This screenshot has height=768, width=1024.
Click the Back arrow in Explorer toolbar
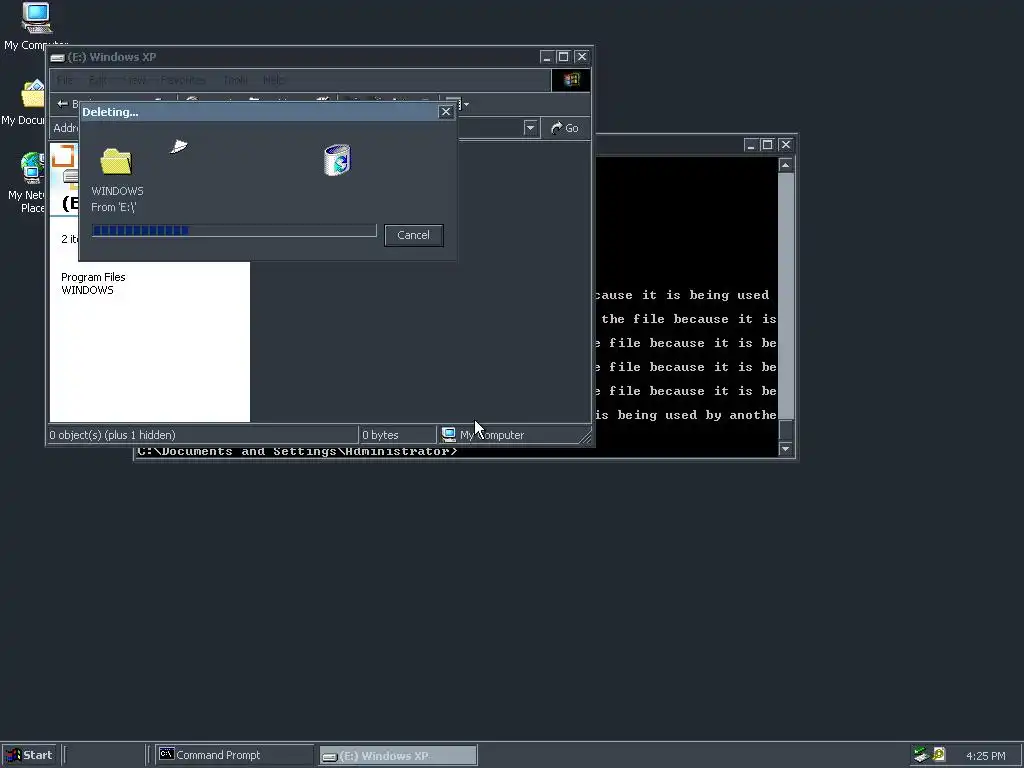[63, 104]
